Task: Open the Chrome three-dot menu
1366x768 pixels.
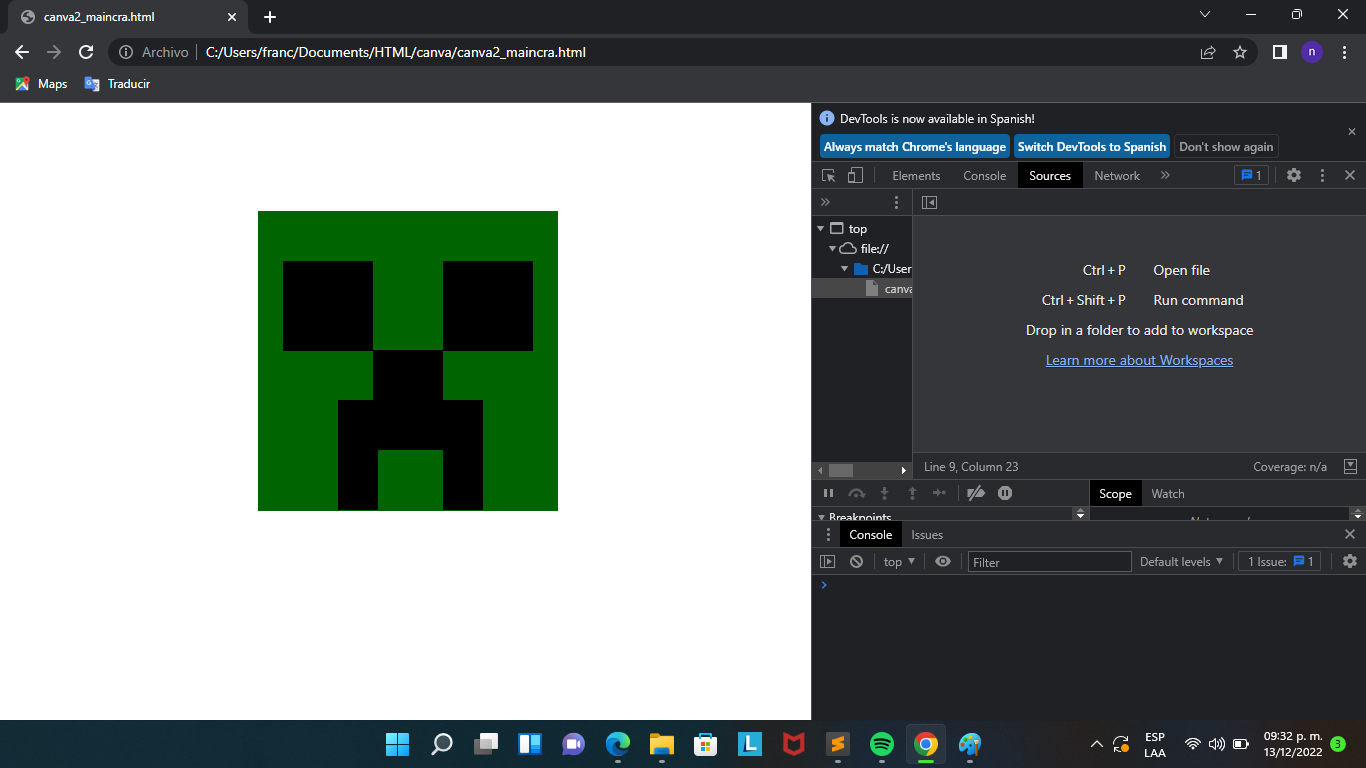Action: [1343, 52]
